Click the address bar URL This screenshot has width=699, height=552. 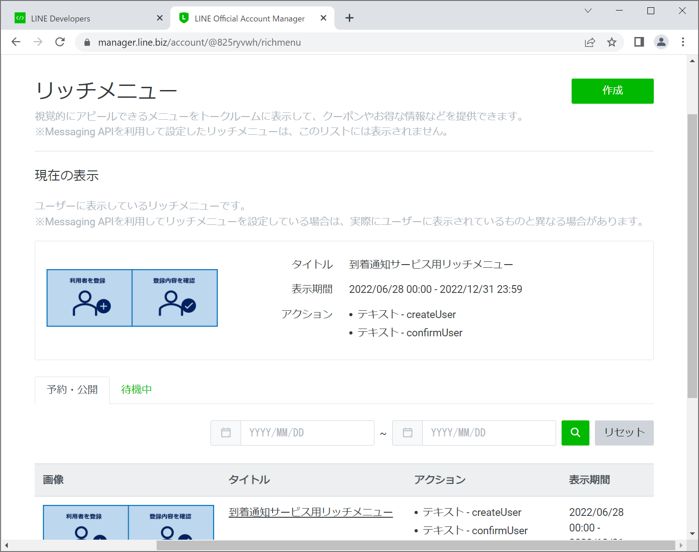point(200,42)
